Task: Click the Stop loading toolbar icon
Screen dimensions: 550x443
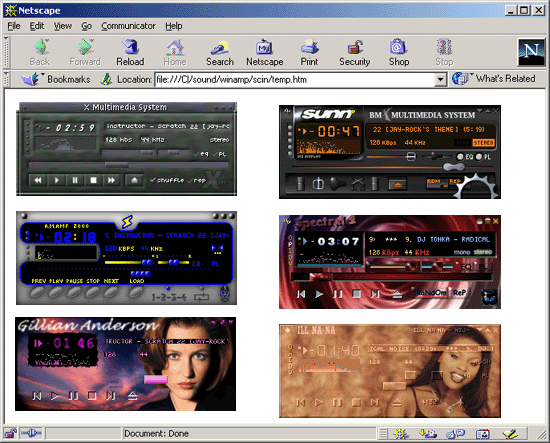Action: [x=444, y=52]
